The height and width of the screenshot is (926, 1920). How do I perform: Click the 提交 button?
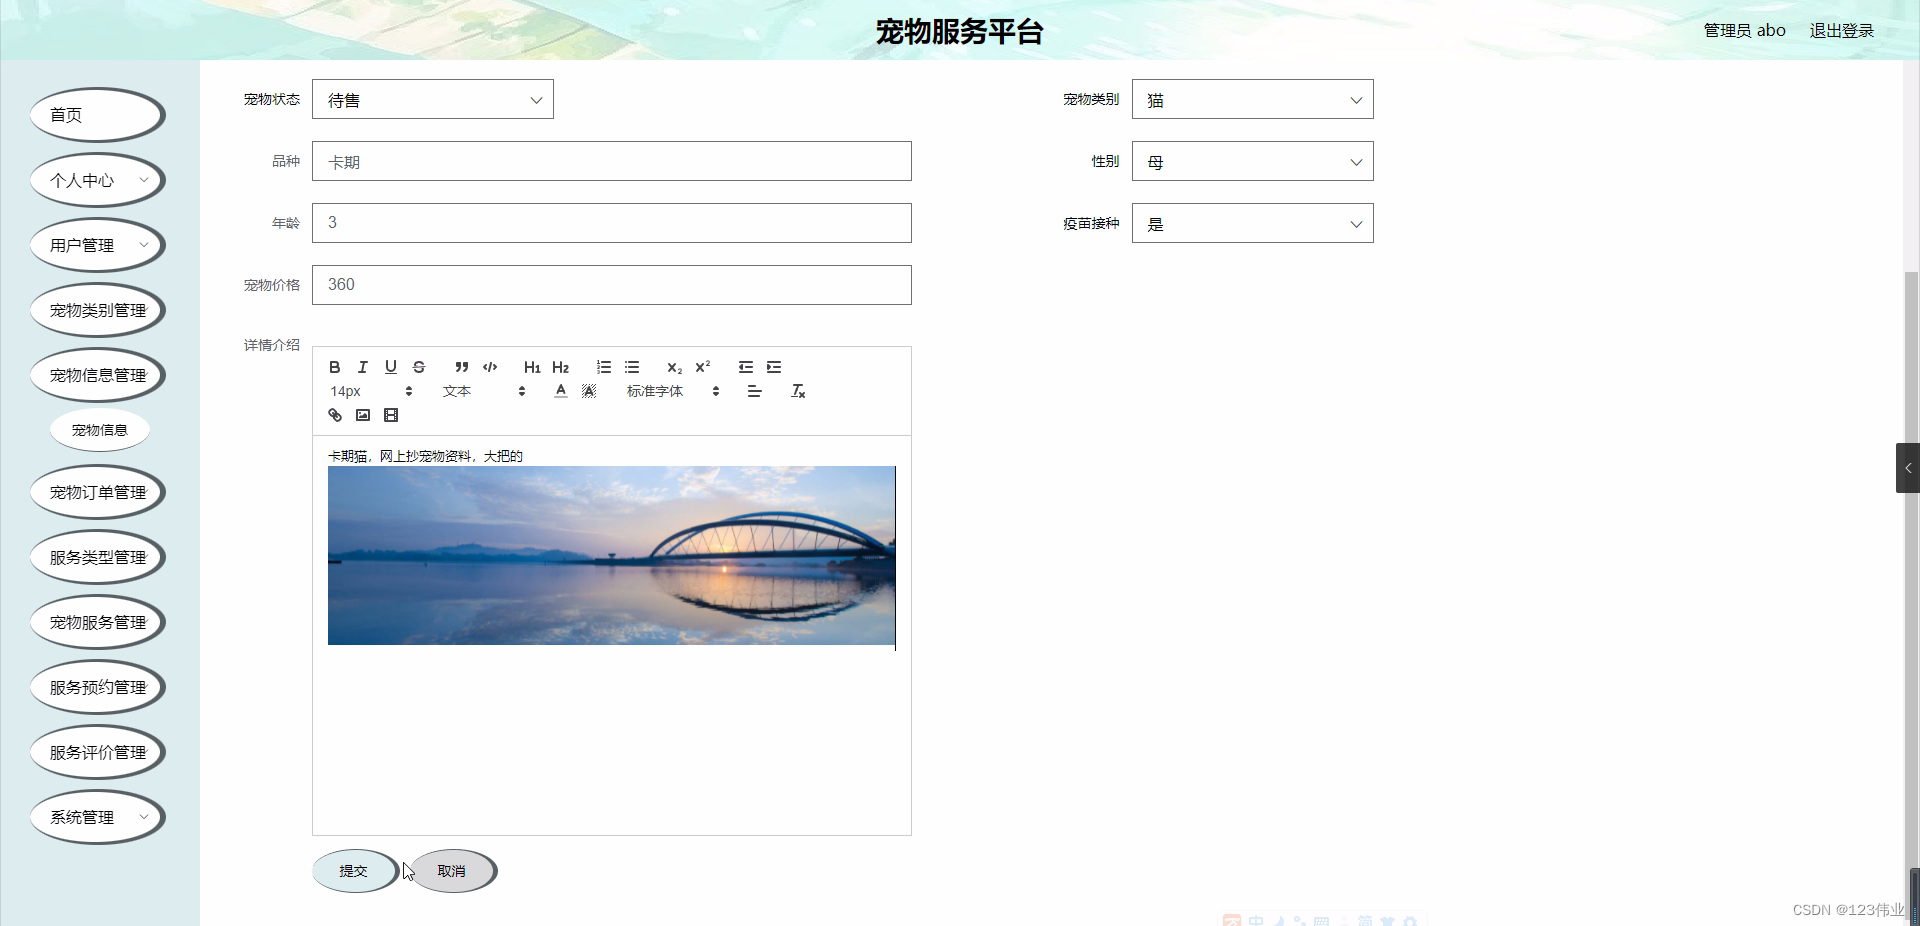354,871
